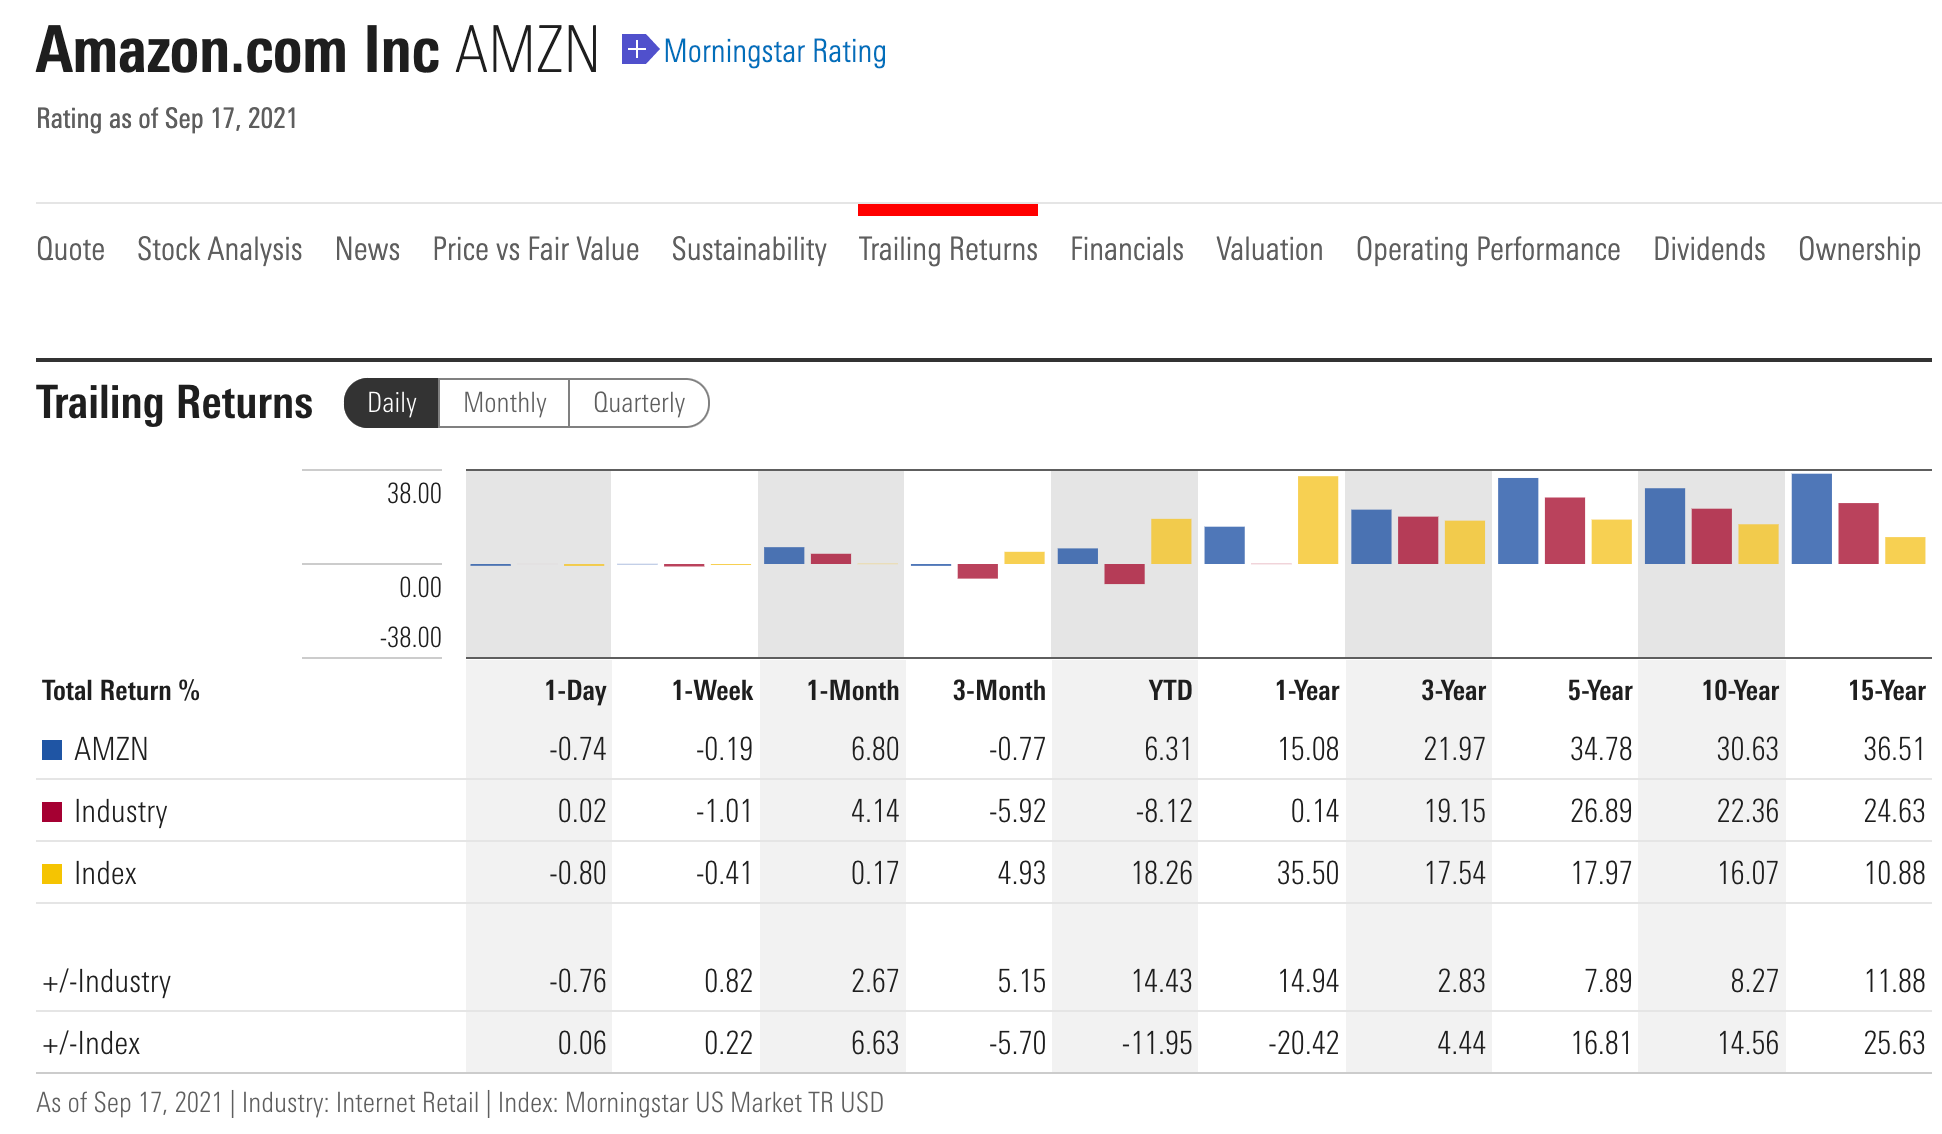This screenshot has width=1942, height=1134.
Task: Click the 1-Week column header
Action: [712, 691]
